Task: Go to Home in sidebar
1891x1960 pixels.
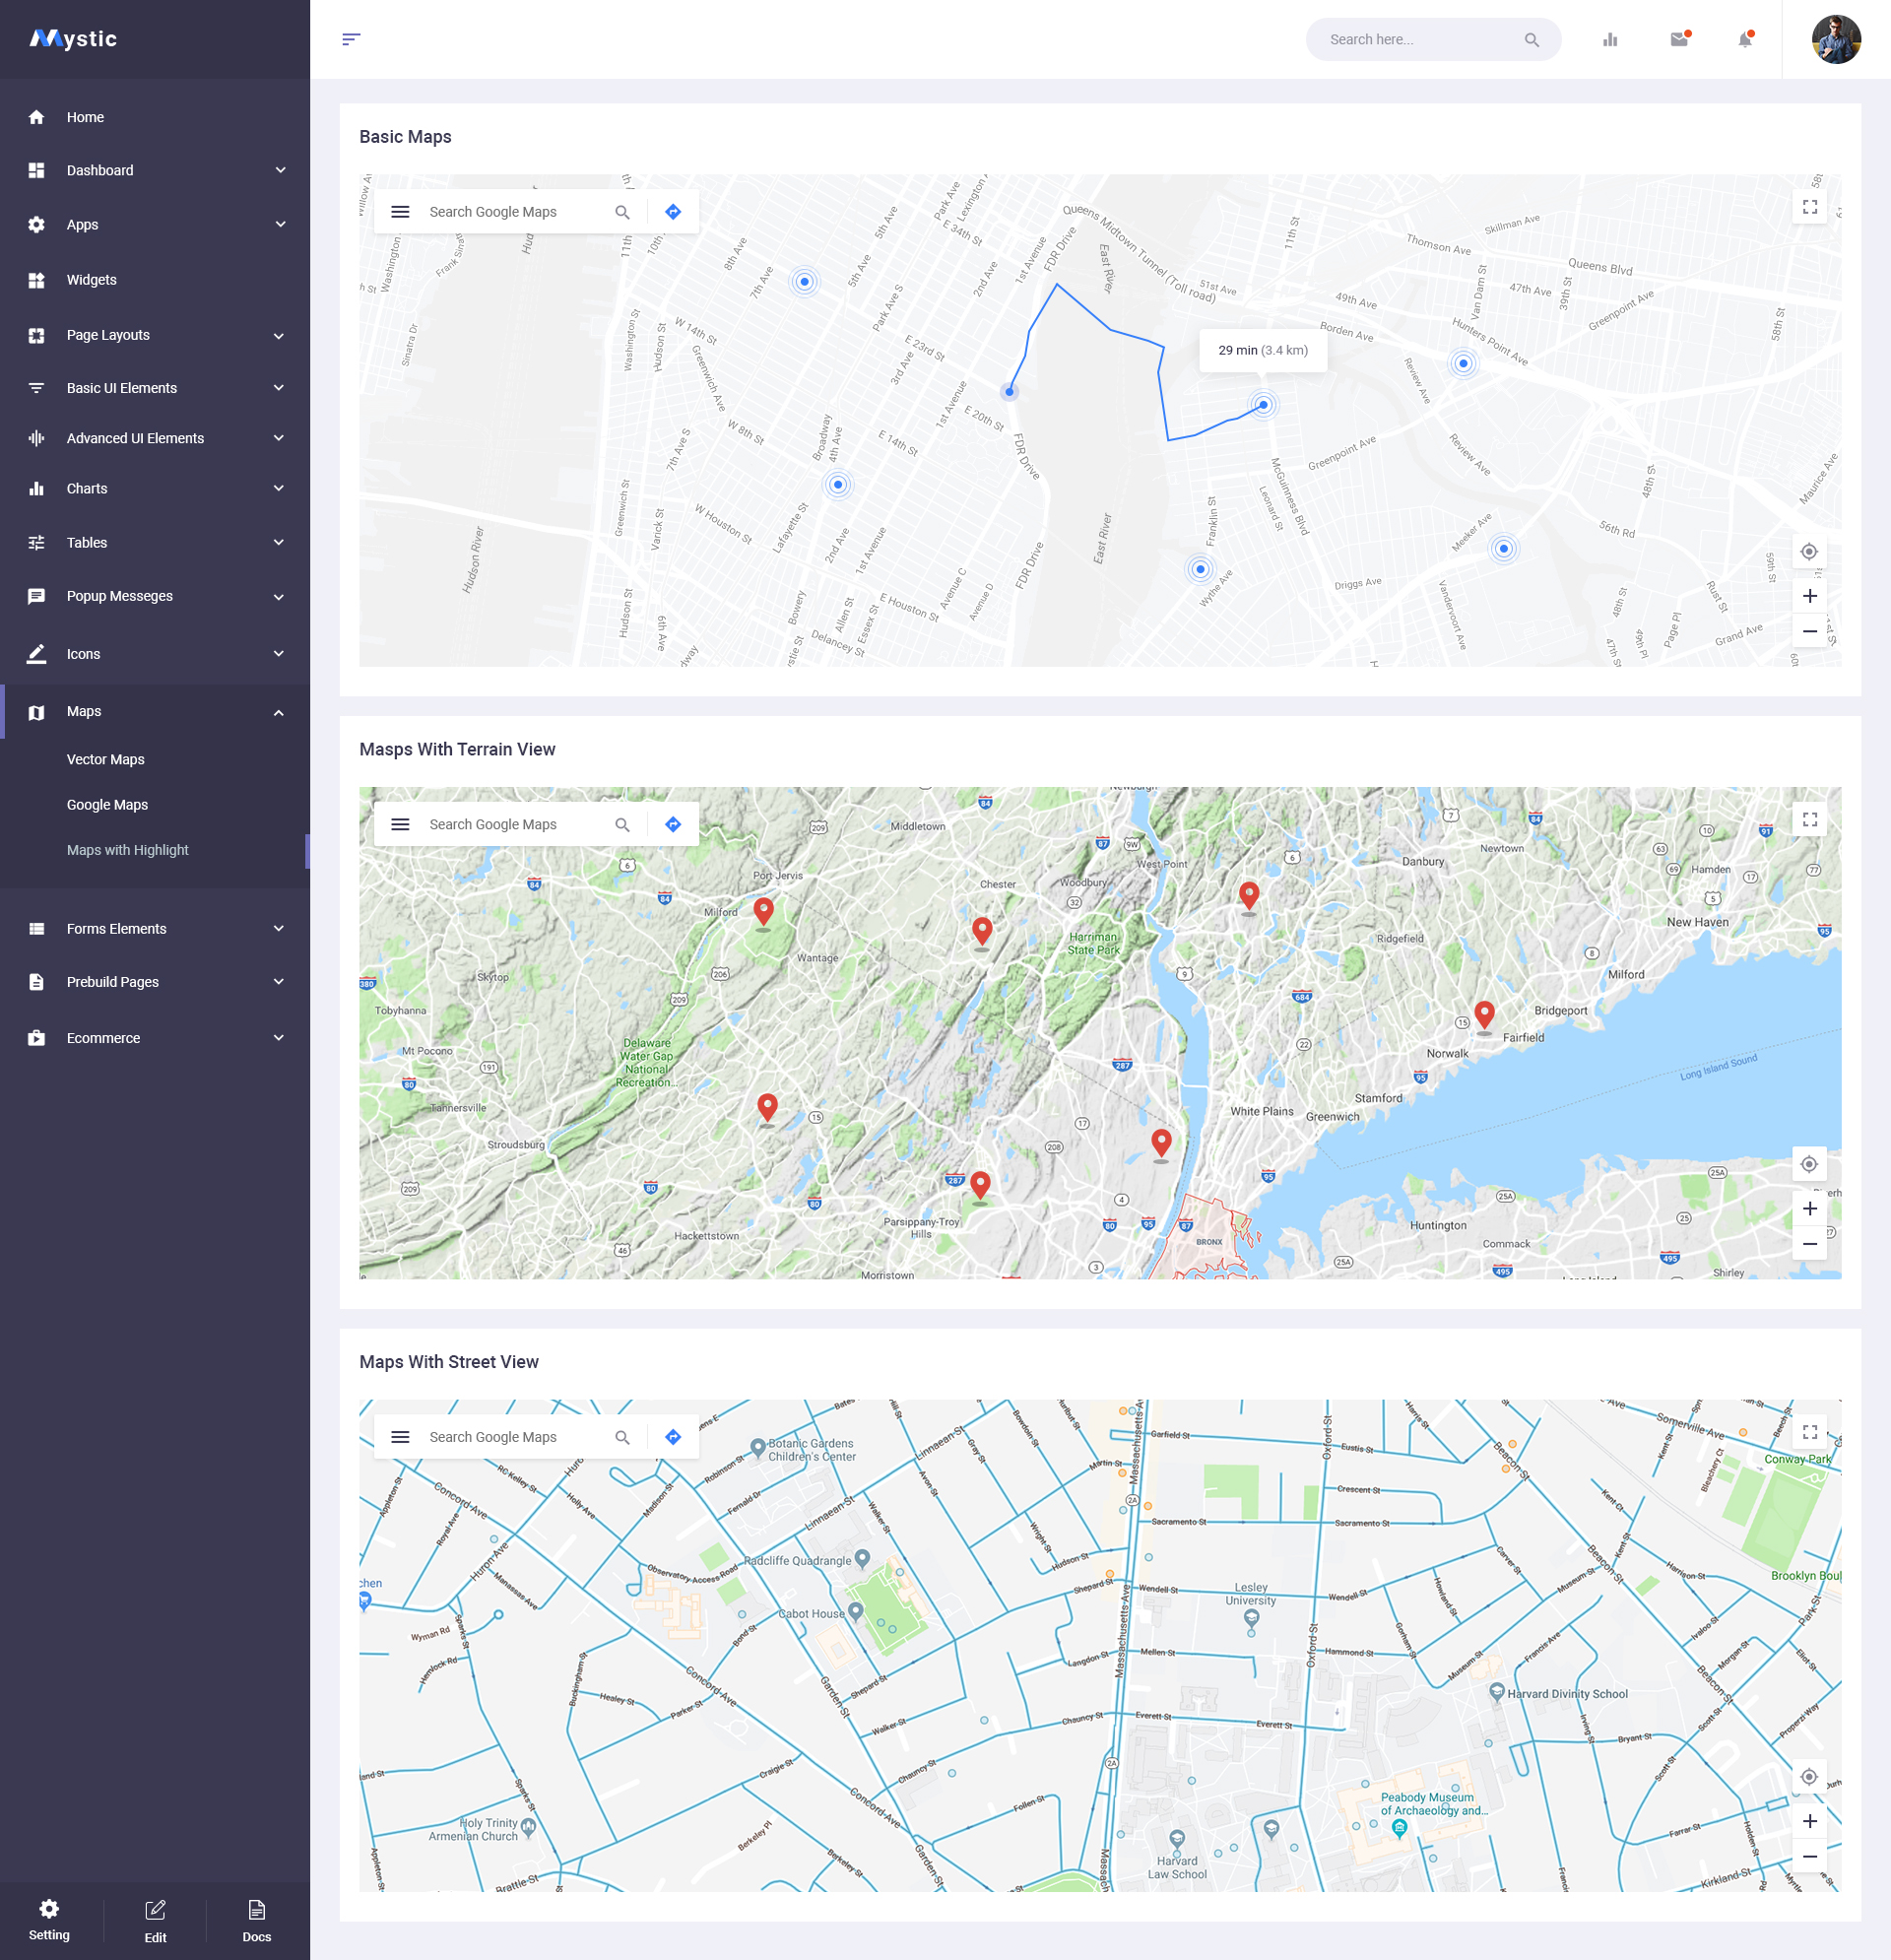Action: 85,117
